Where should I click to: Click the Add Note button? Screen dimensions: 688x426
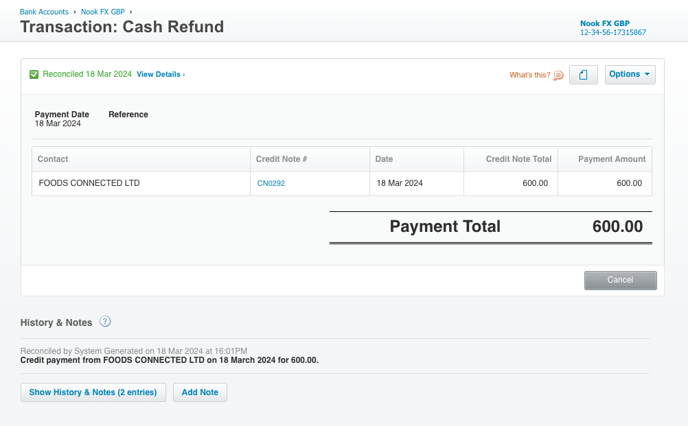200,392
